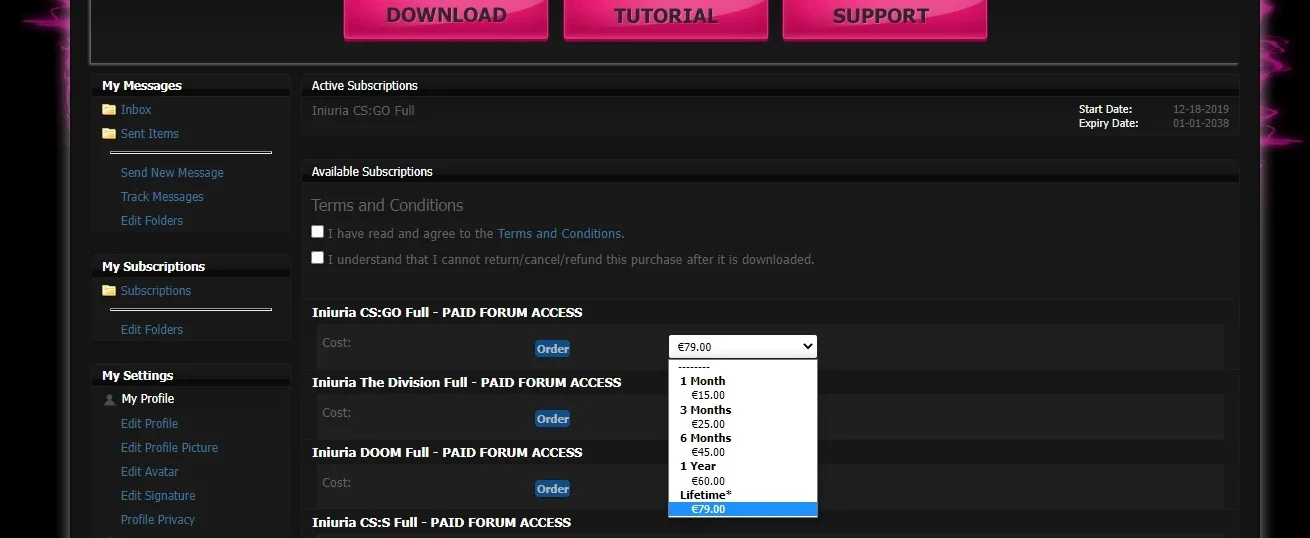Click the My Profile person icon
The height and width of the screenshot is (538, 1310).
109,399
